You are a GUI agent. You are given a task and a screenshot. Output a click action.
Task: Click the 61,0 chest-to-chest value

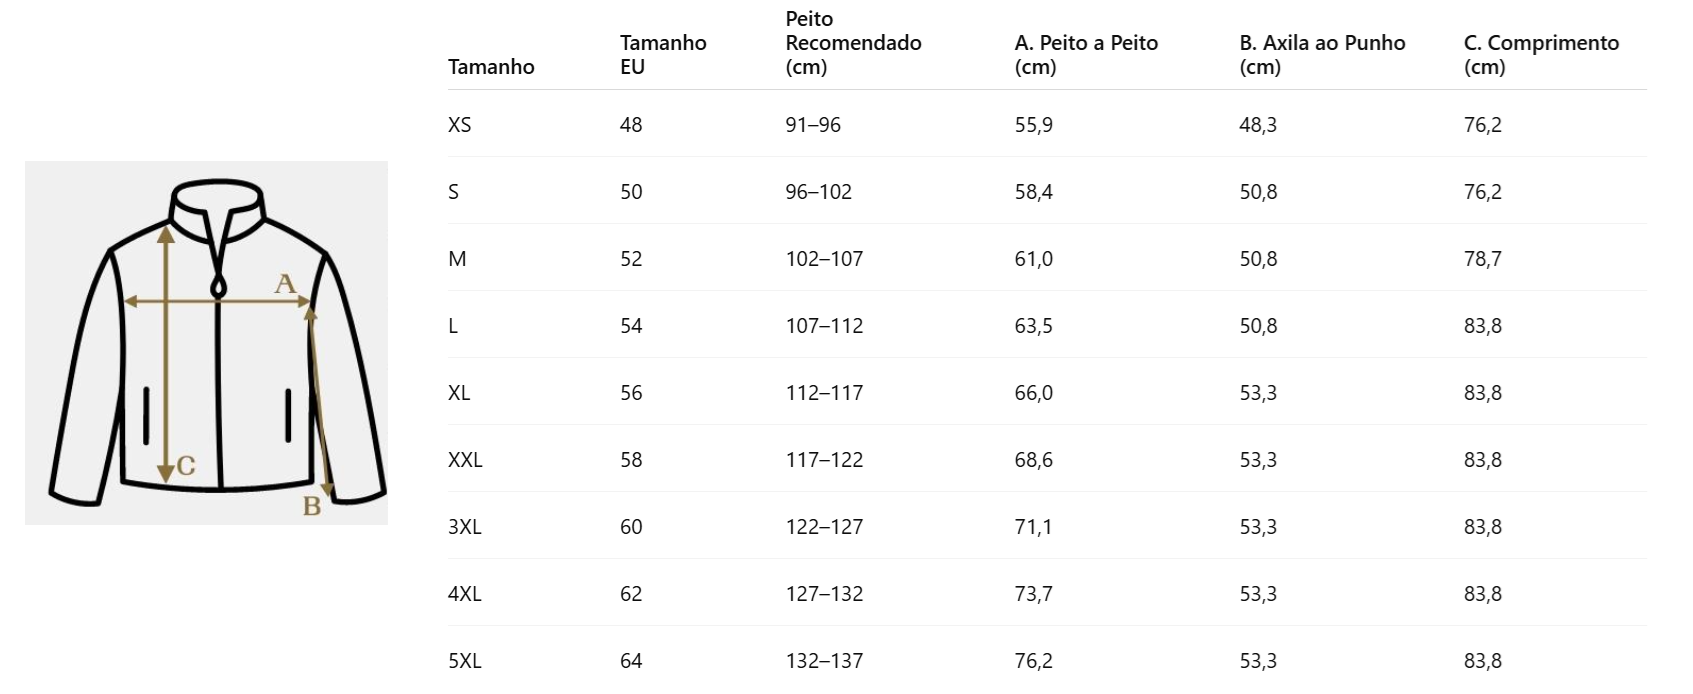click(1033, 259)
